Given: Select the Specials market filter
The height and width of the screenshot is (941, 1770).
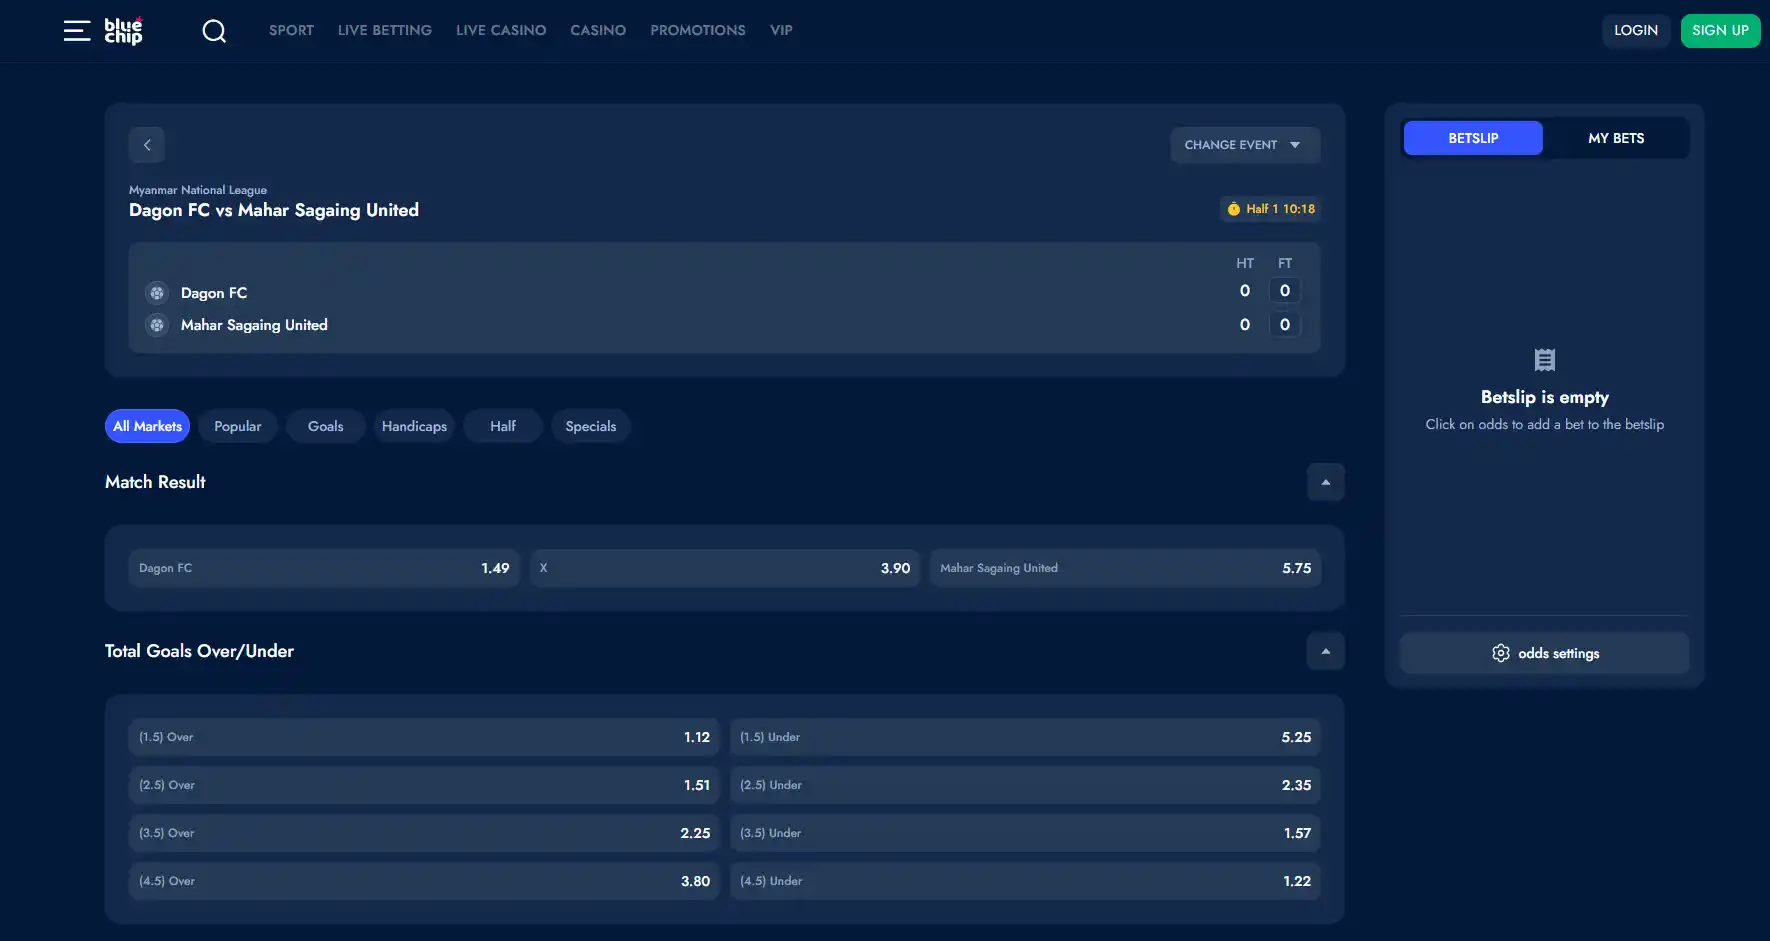Looking at the screenshot, I should point(591,426).
